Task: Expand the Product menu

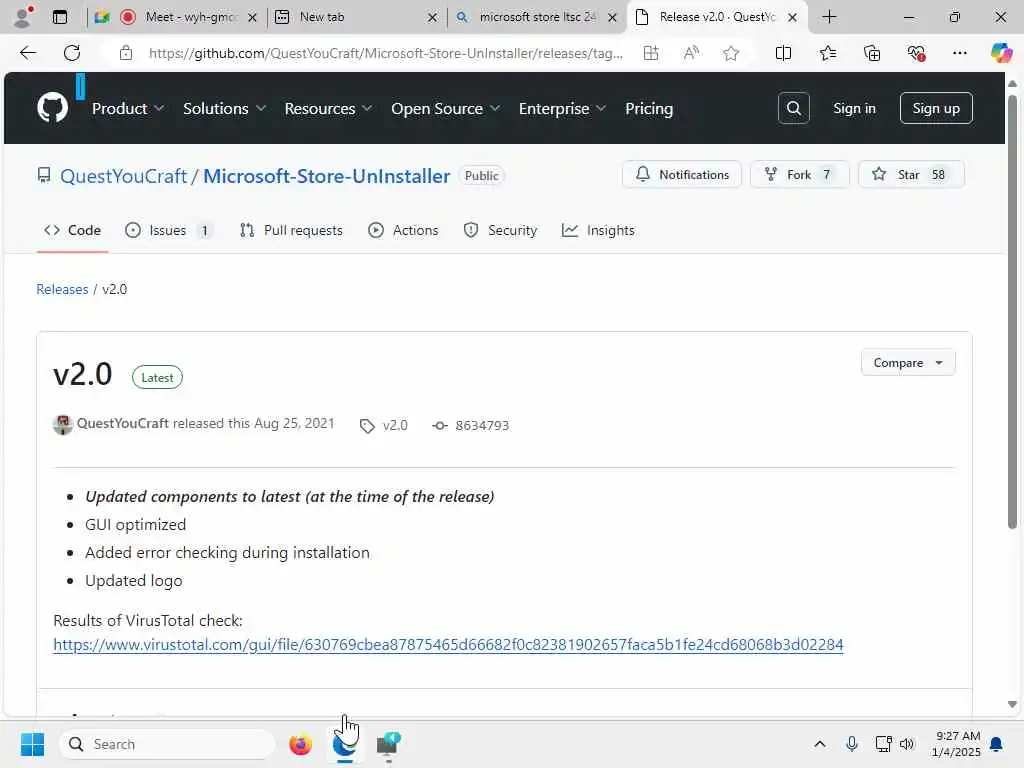Action: pos(127,108)
